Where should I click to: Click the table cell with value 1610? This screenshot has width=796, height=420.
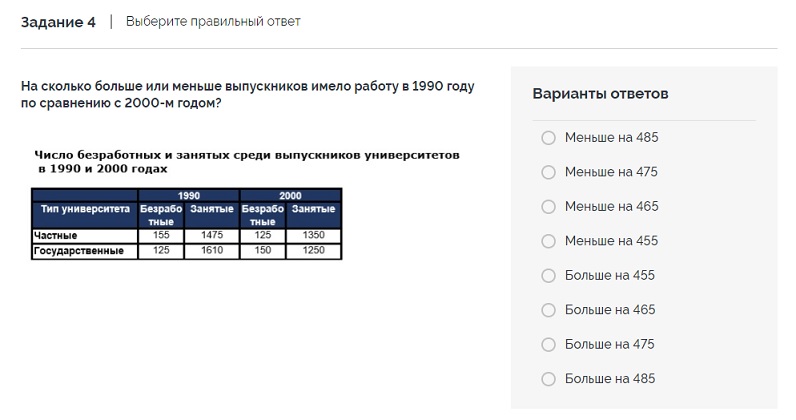point(211,251)
